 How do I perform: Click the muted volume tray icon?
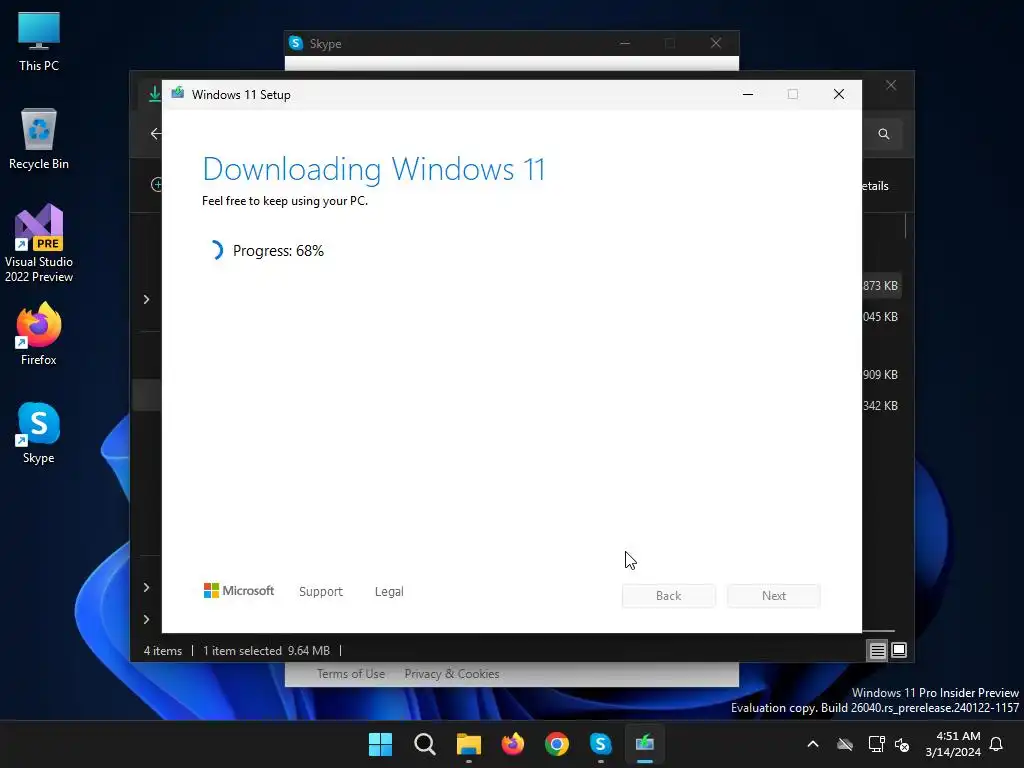902,744
